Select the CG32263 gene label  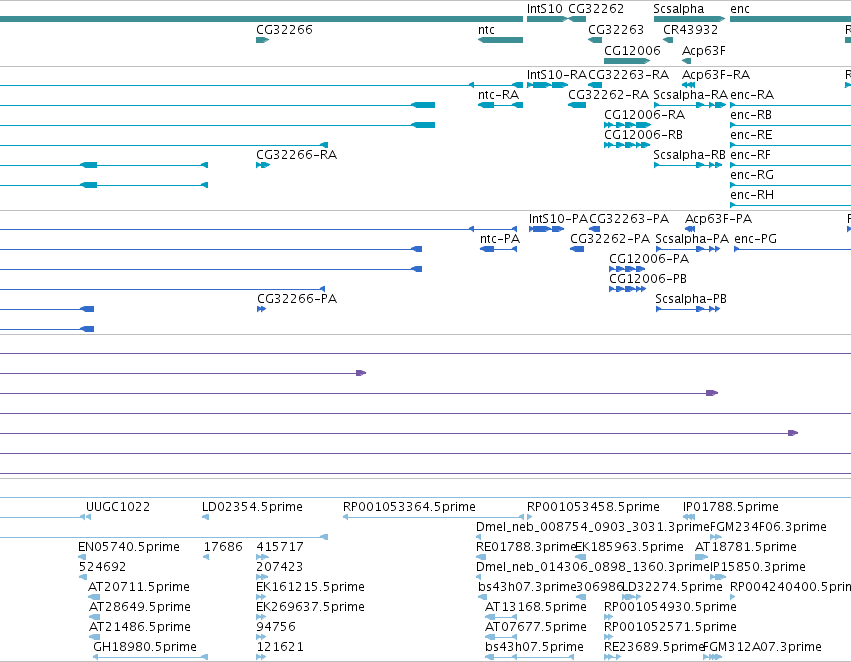(x=616, y=29)
